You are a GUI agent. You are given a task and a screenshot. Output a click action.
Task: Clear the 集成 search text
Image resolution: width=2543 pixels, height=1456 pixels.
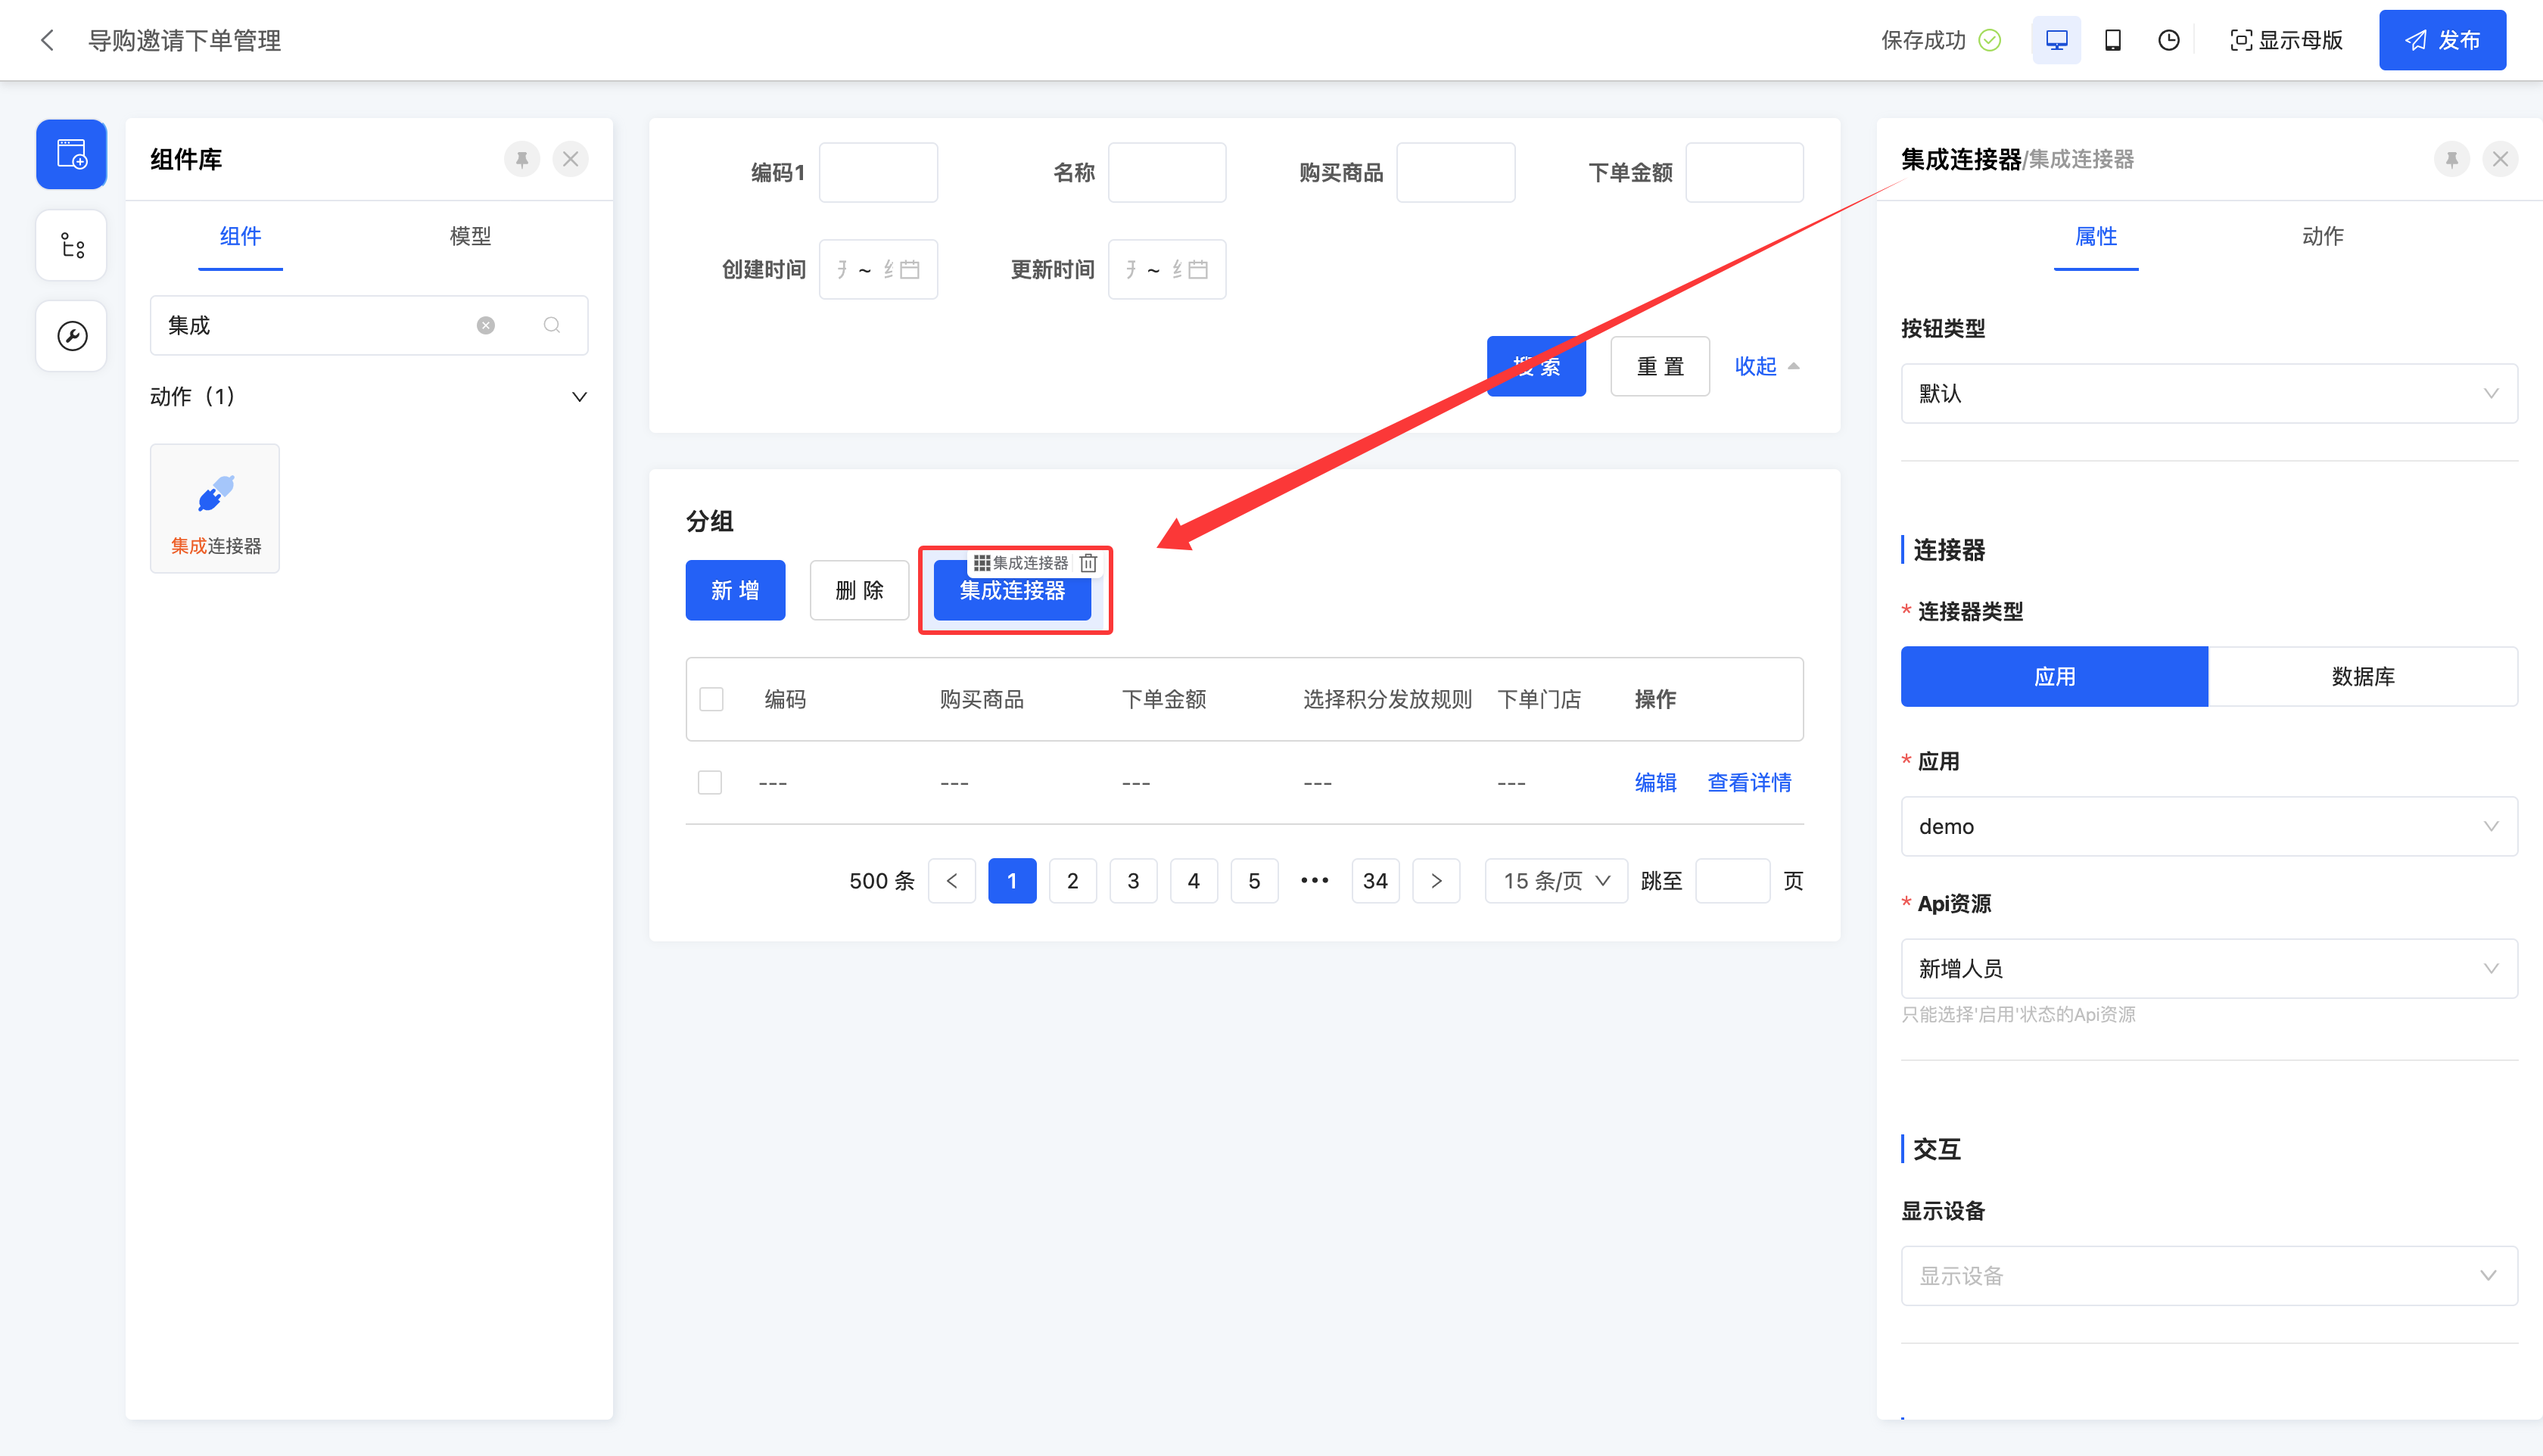486,325
